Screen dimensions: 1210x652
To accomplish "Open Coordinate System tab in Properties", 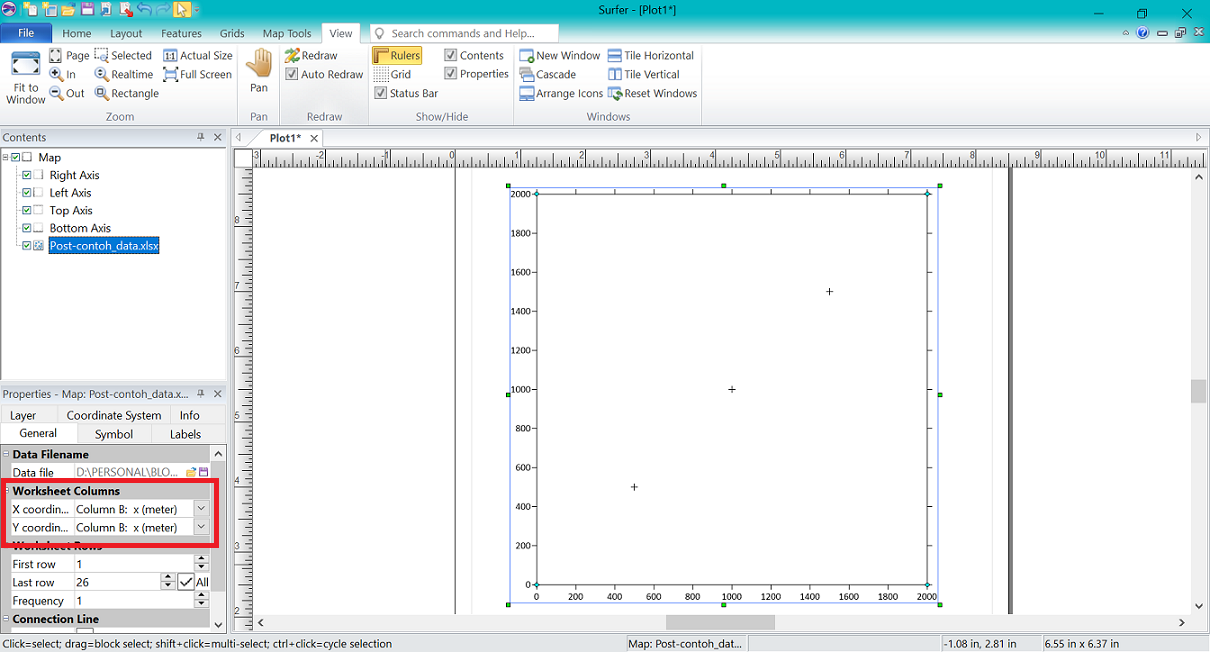I will coord(114,415).
